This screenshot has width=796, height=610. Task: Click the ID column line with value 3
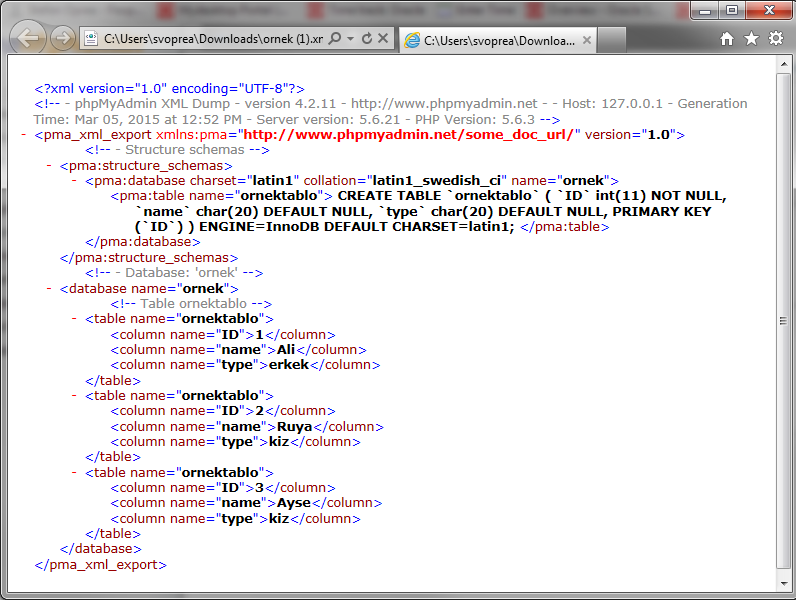223,488
